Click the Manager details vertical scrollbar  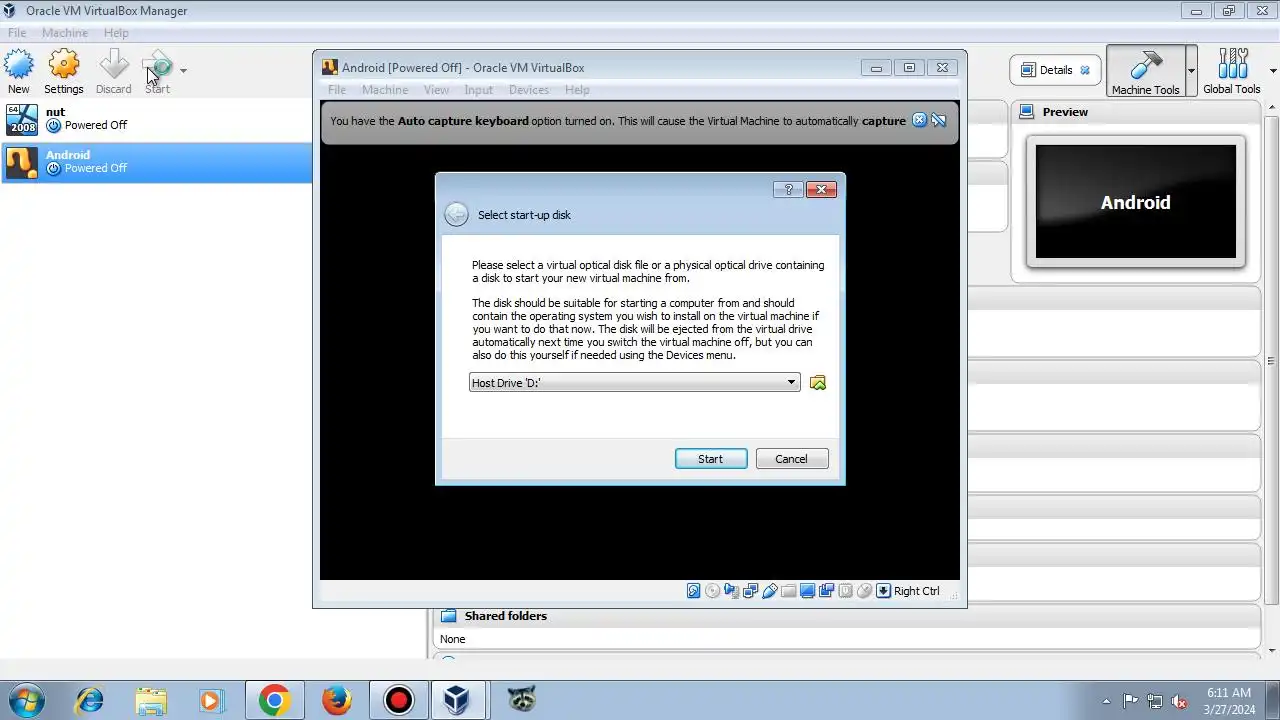1272,360
